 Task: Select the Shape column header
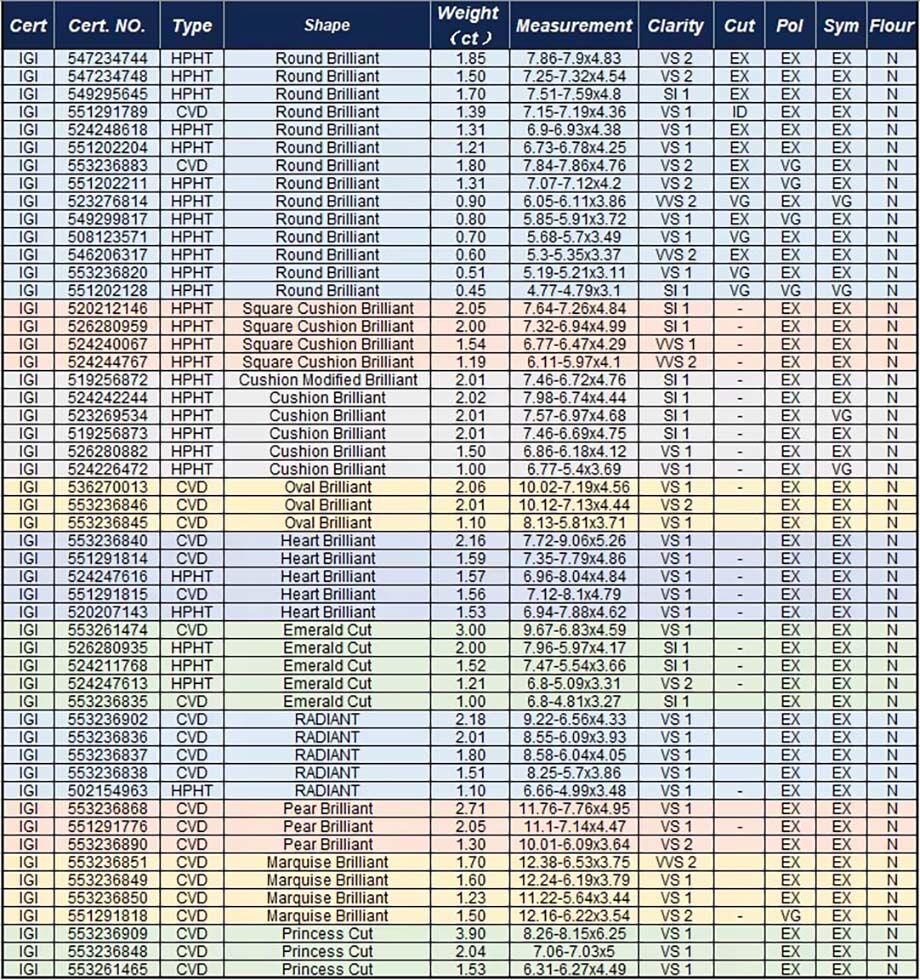click(x=327, y=26)
